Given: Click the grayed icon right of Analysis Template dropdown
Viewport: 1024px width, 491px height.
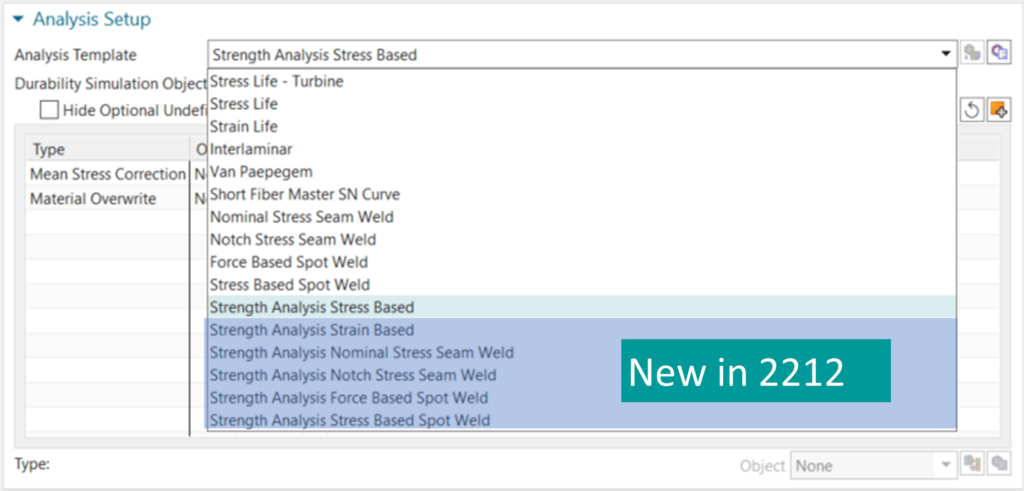Looking at the screenshot, I should click(973, 54).
